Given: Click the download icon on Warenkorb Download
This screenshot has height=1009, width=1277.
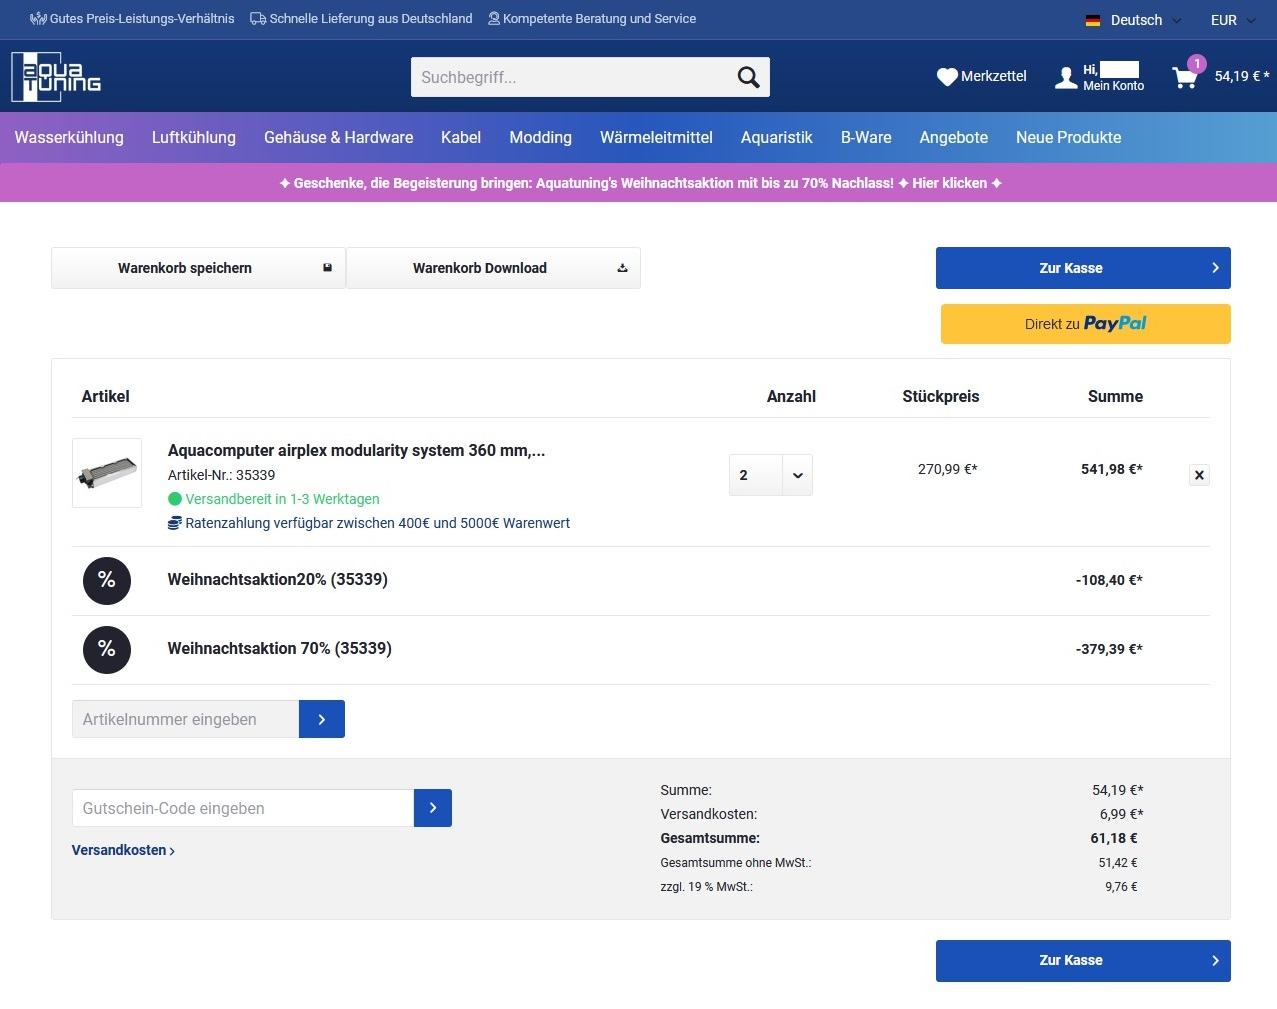Looking at the screenshot, I should 622,268.
